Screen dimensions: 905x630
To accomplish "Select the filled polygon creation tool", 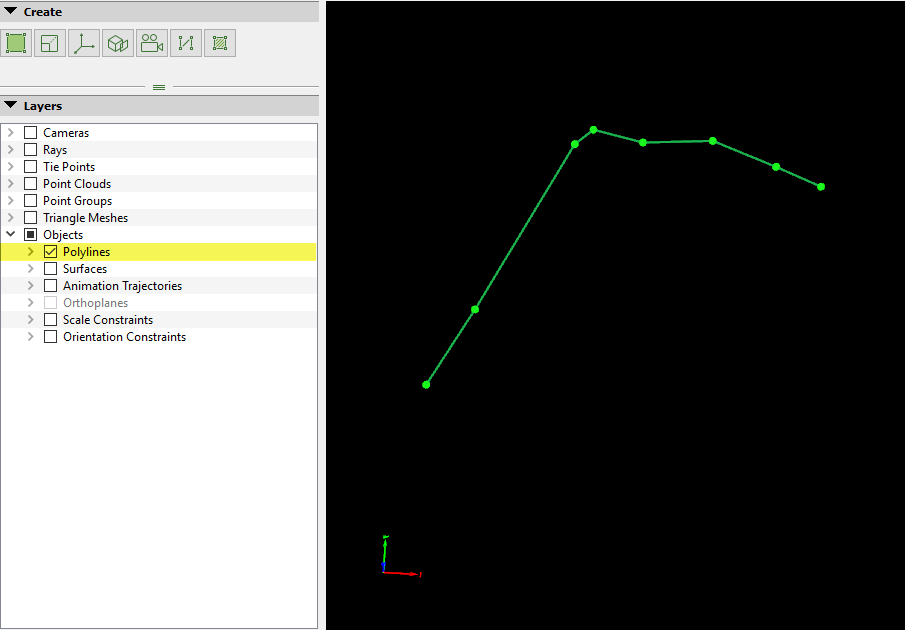I will tap(16, 43).
